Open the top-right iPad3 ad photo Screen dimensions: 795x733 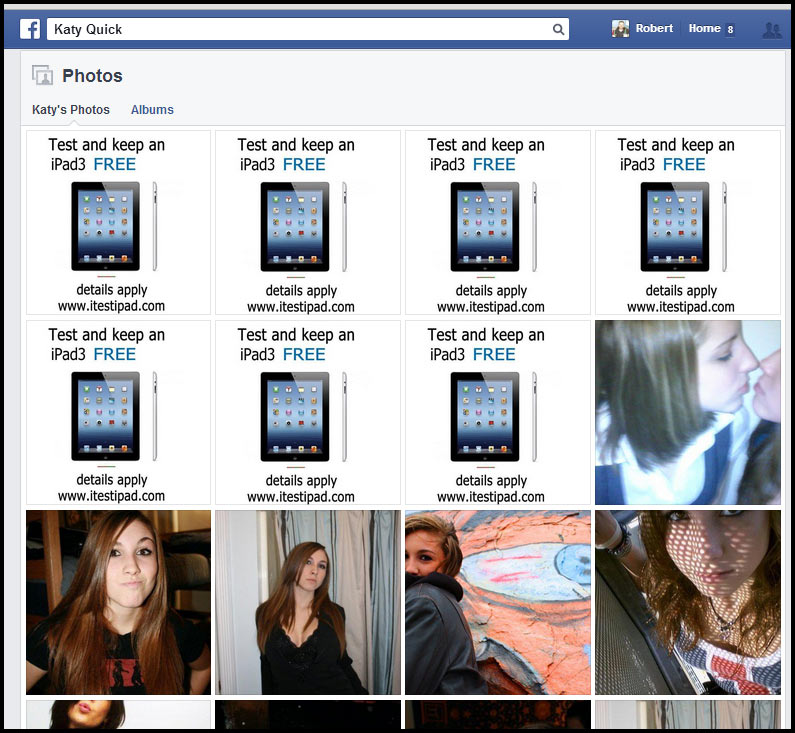tap(688, 223)
